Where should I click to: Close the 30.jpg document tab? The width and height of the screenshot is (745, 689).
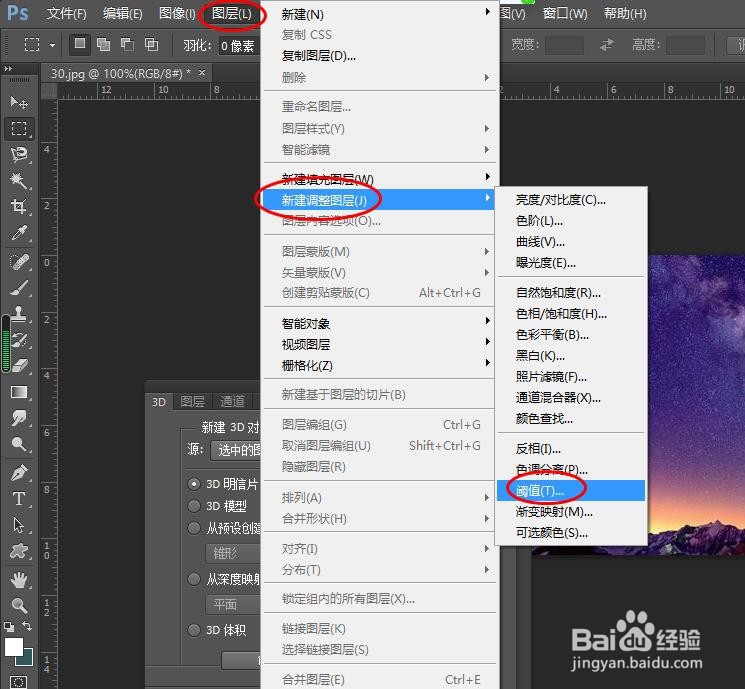point(202,72)
